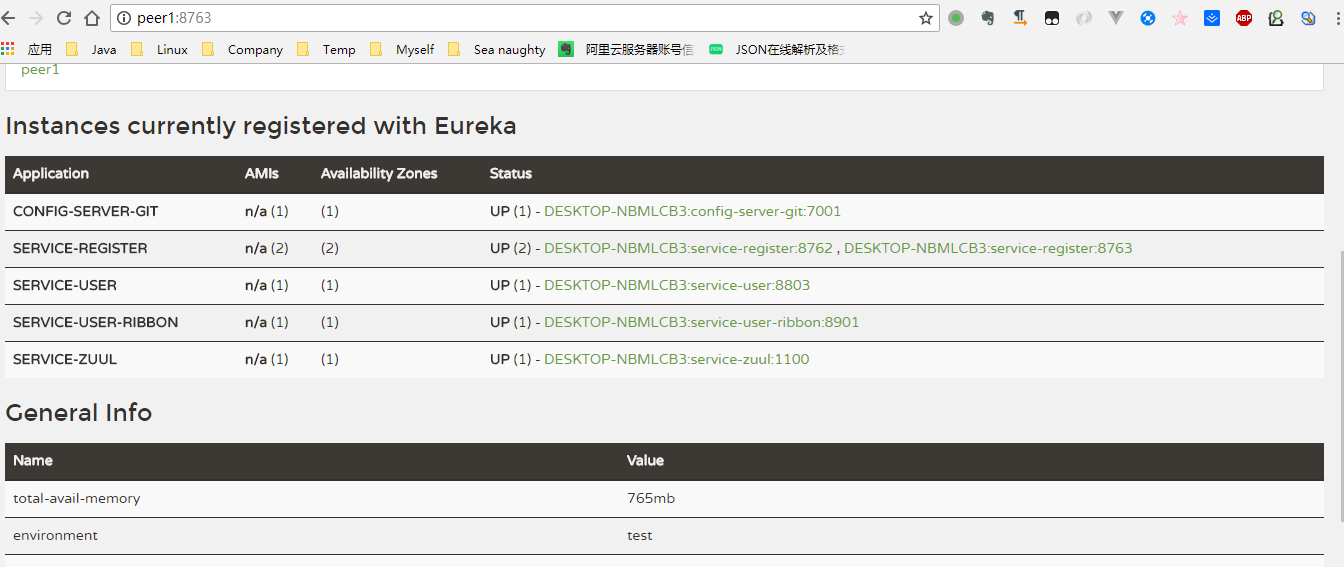
Task: Click the Vue devtools extension icon
Action: pyautogui.click(x=1116, y=18)
